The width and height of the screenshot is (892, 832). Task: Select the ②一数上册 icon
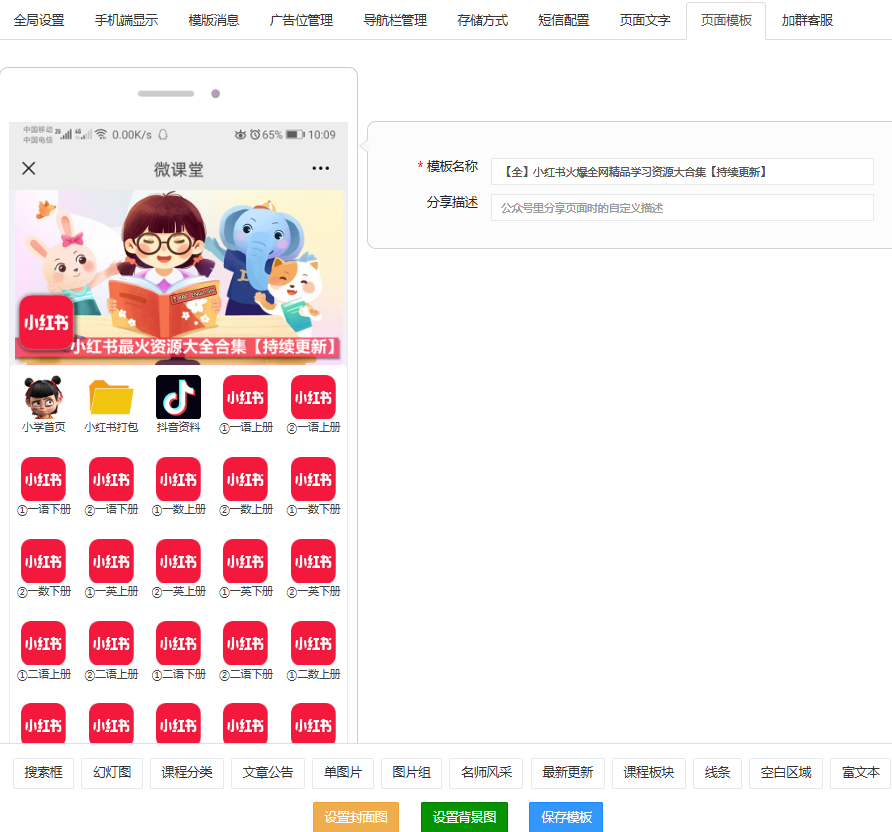[x=245, y=480]
